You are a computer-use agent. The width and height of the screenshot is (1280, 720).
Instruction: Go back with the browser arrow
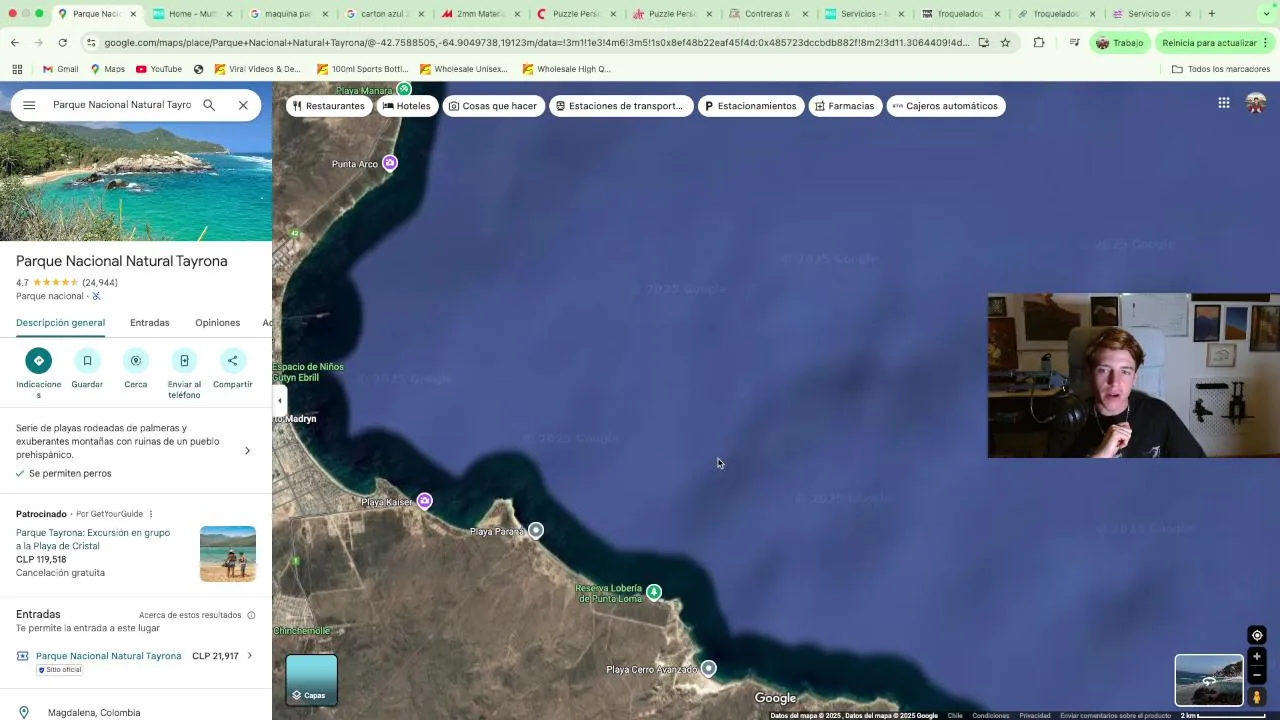[14, 43]
